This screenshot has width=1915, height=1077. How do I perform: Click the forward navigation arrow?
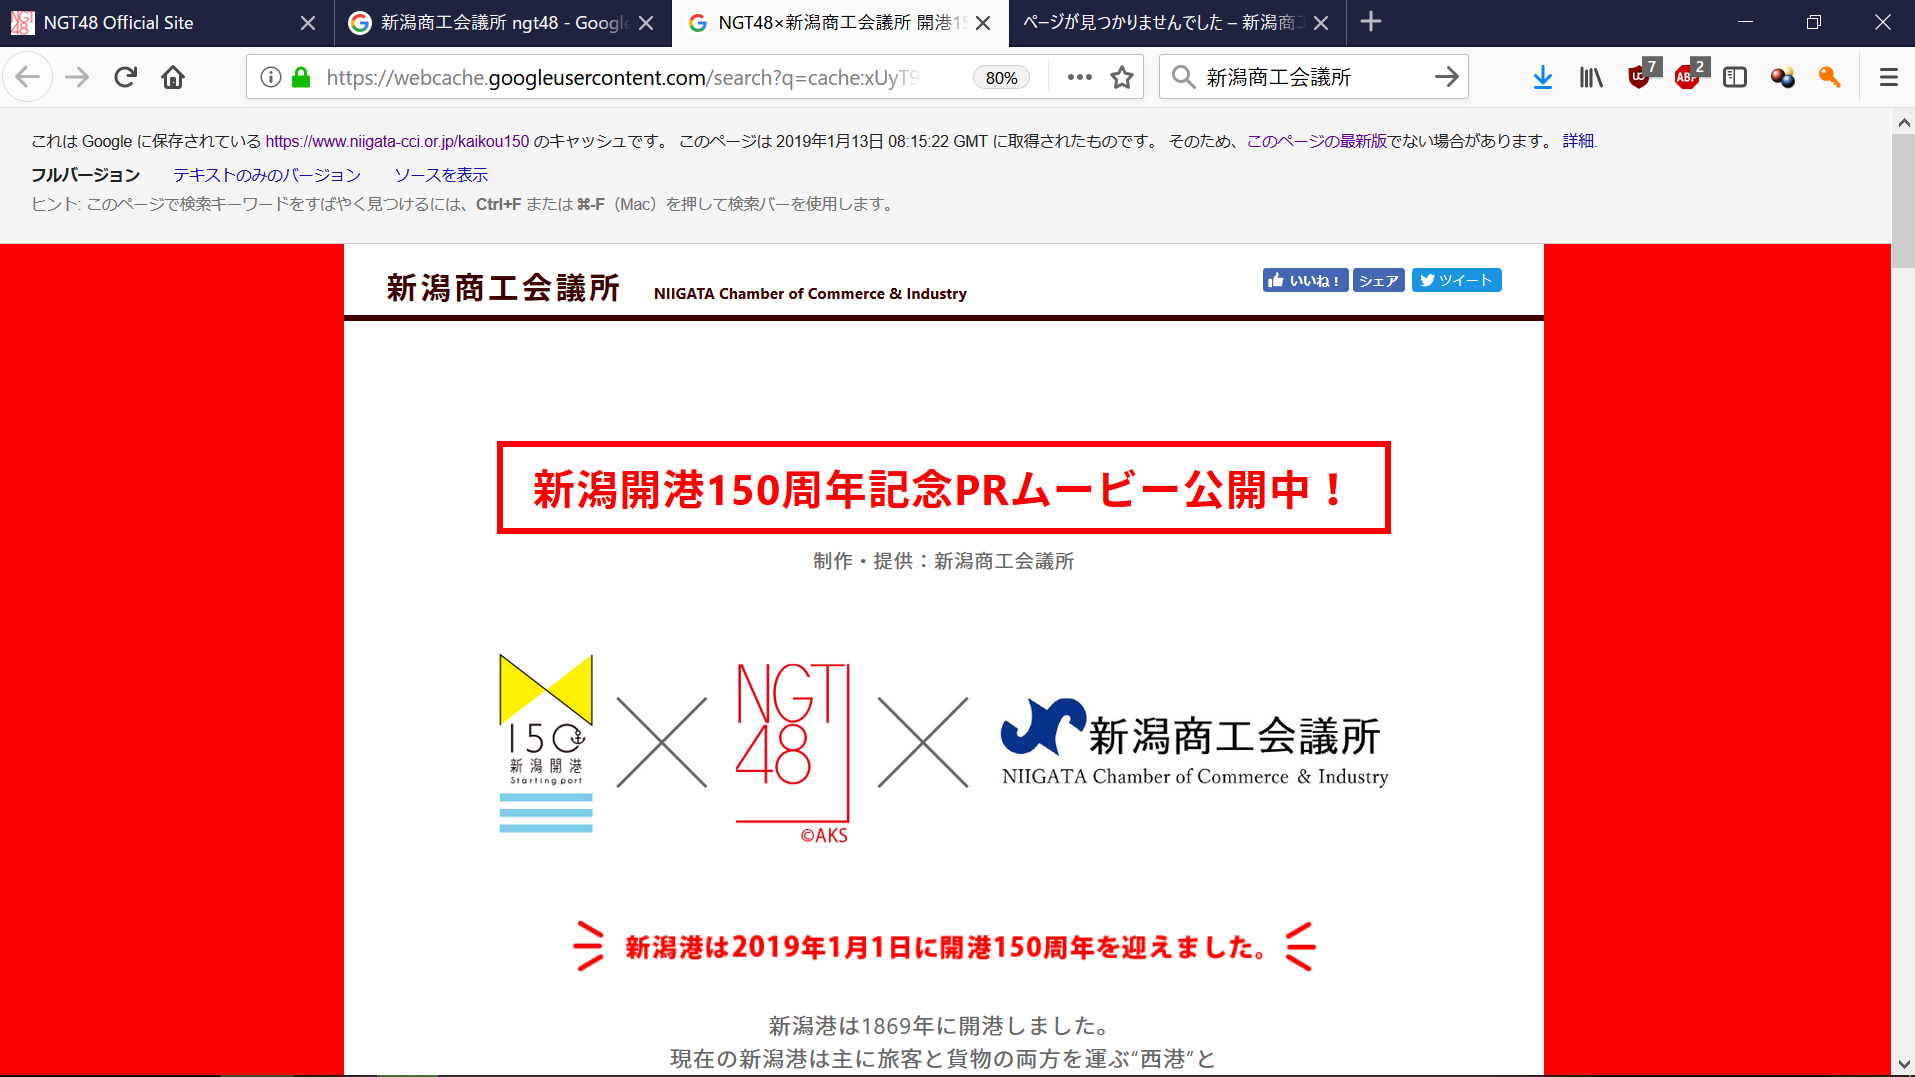pyautogui.click(x=77, y=77)
